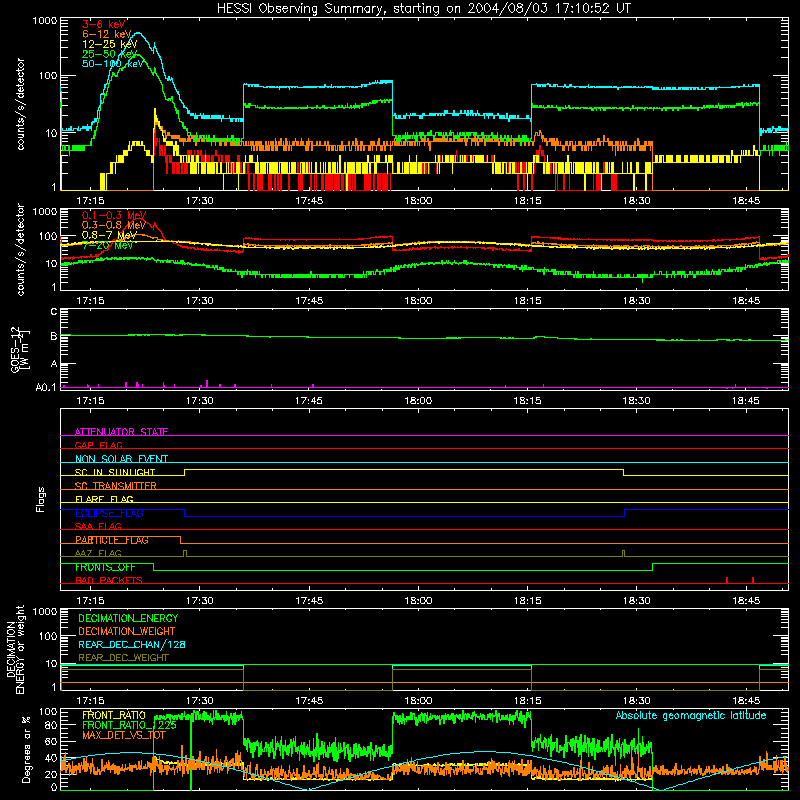Click the HESSI Observing Summary plot title
The height and width of the screenshot is (800, 800).
coord(424,8)
